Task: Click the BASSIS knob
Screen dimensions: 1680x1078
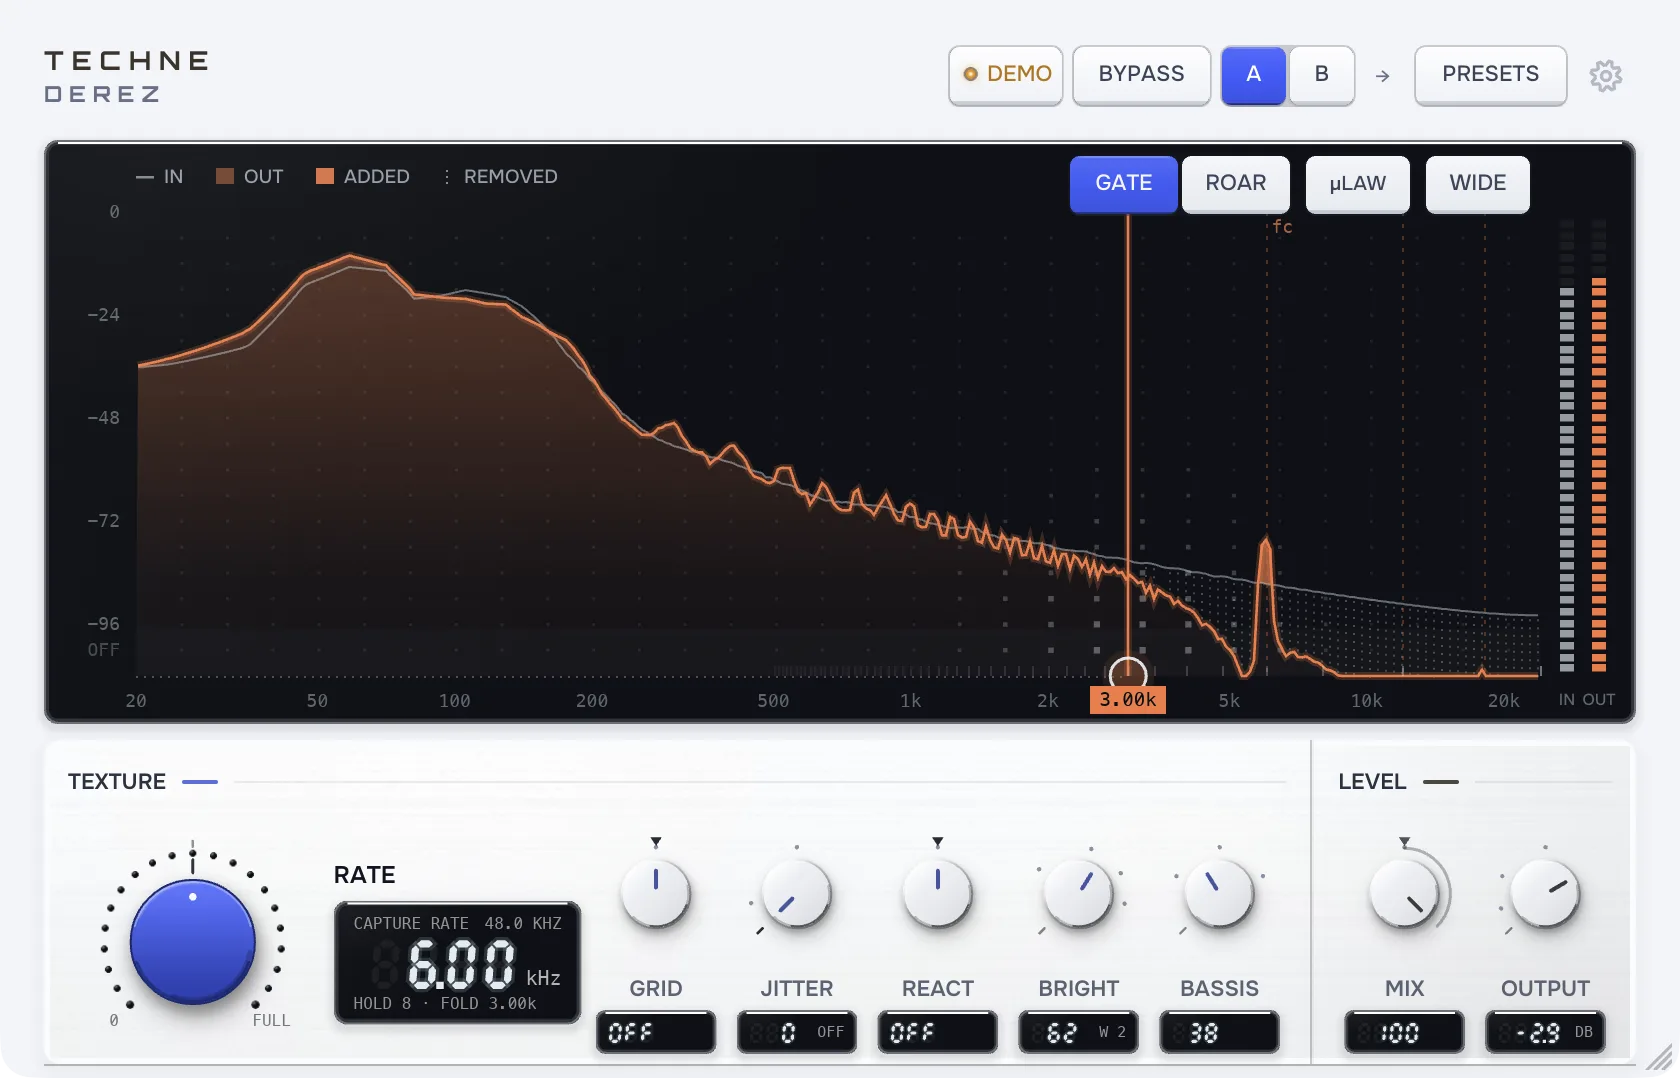Action: (x=1220, y=893)
